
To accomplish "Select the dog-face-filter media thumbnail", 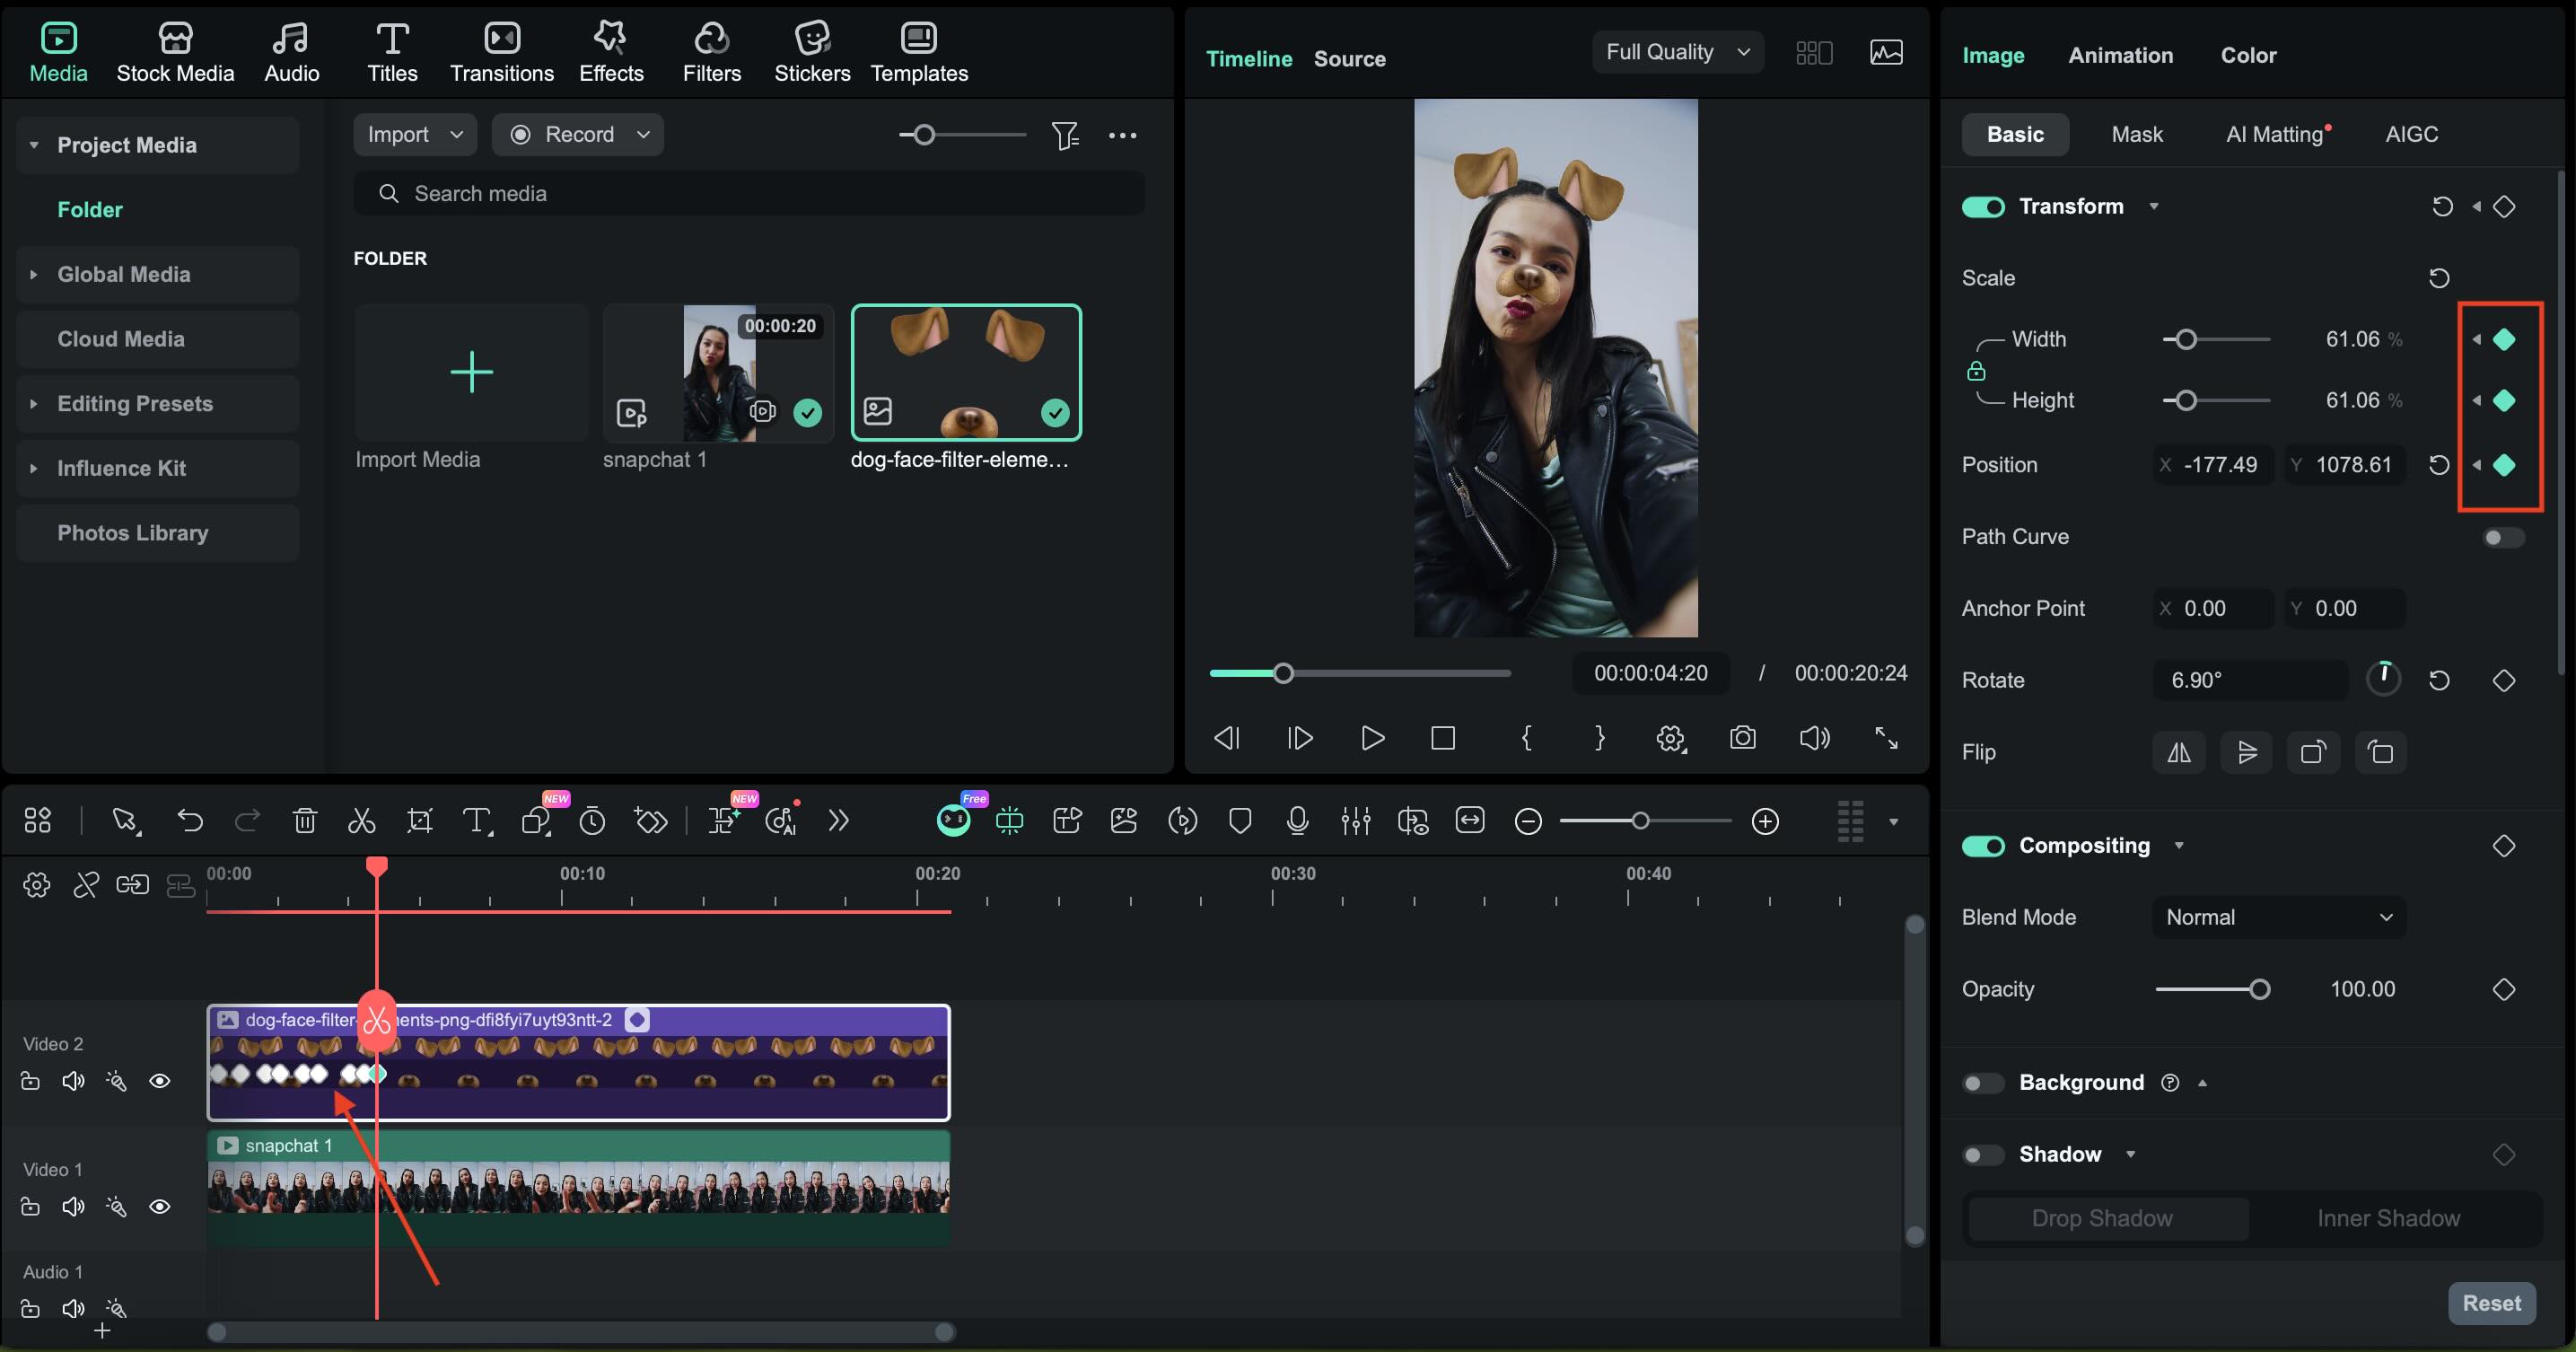I will [965, 372].
